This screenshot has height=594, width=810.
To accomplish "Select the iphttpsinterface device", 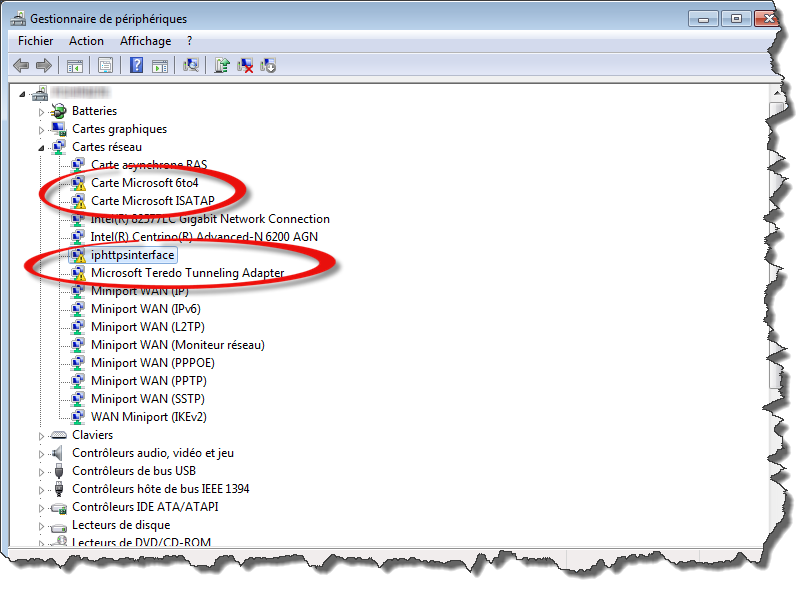I will point(133,255).
